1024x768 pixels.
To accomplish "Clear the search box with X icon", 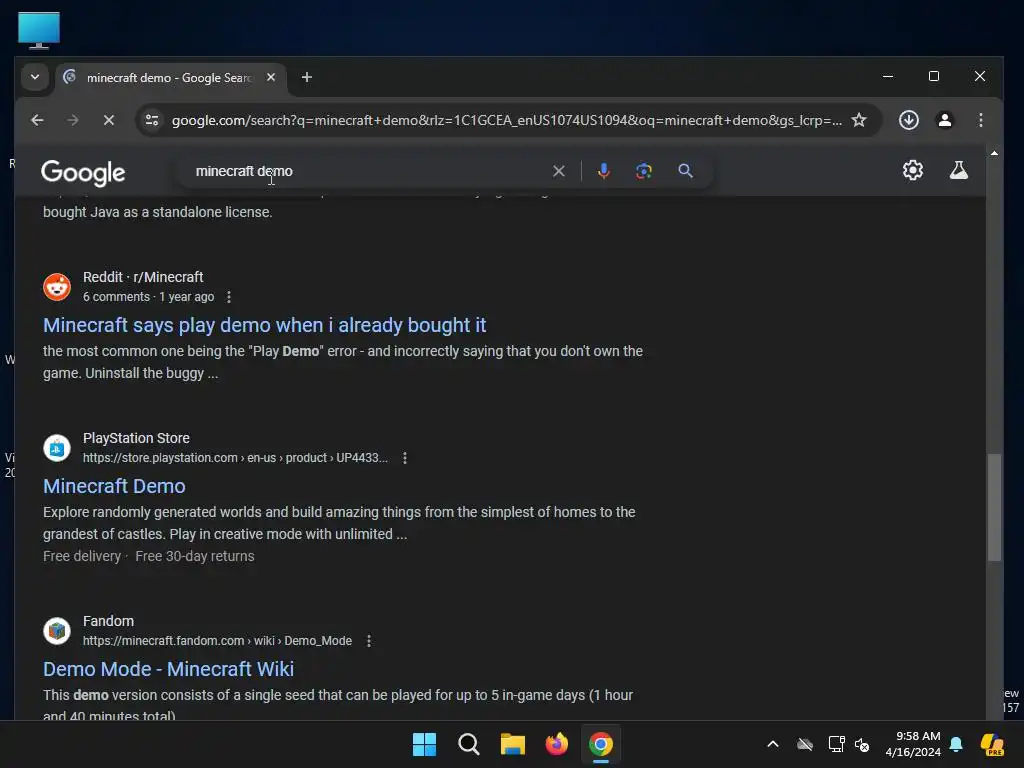I will coord(558,171).
